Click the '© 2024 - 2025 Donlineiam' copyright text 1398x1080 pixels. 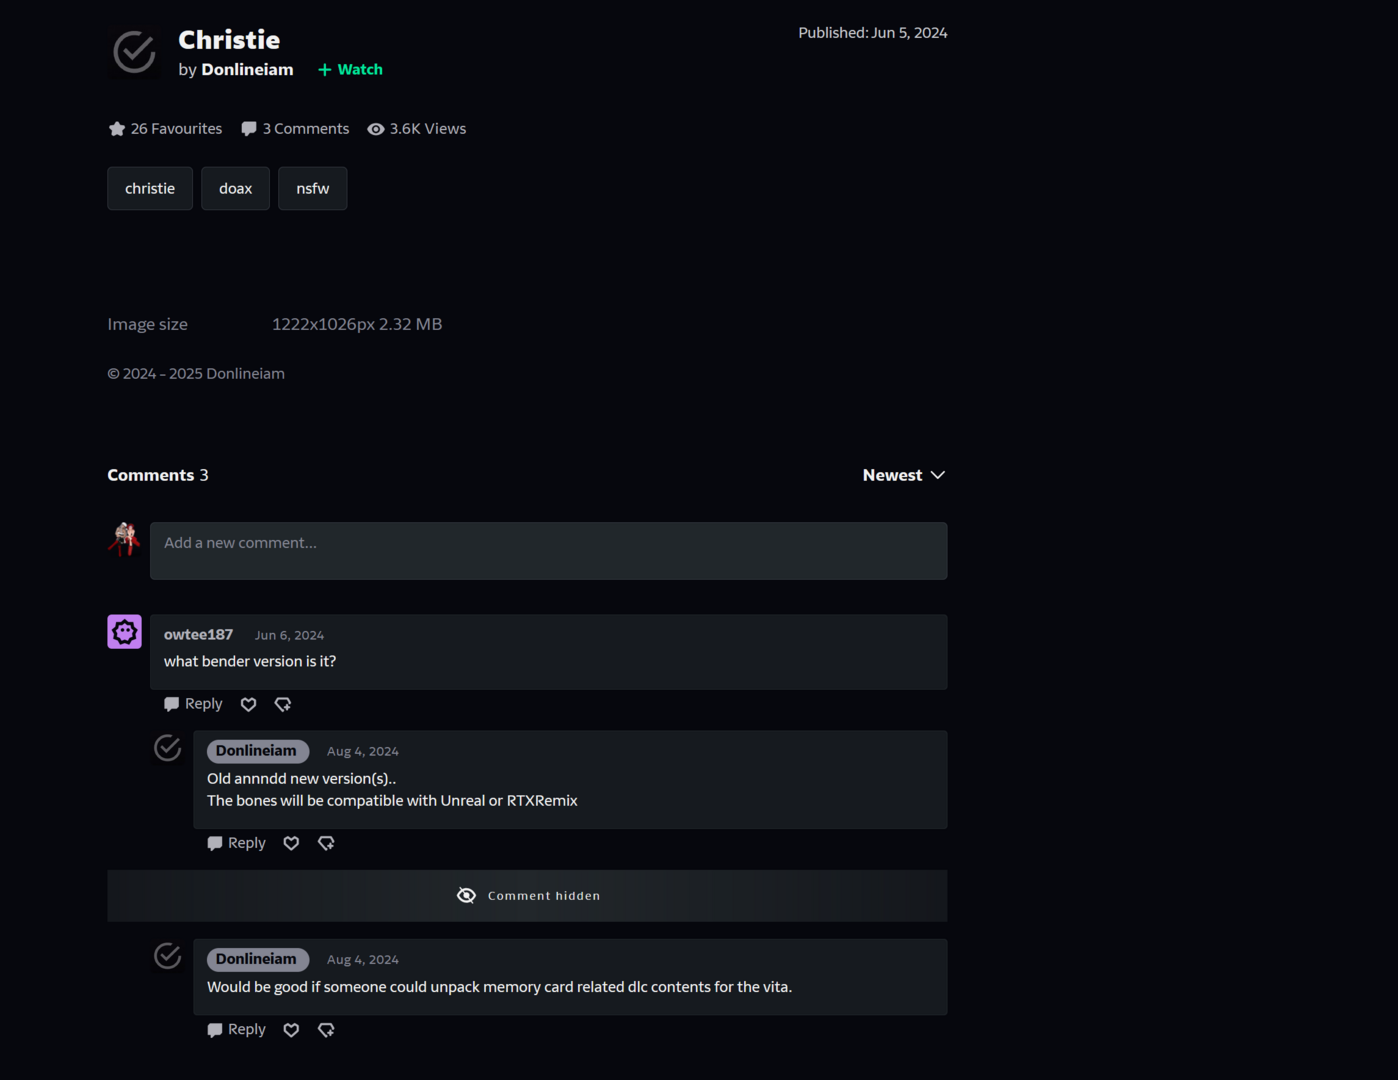point(196,374)
